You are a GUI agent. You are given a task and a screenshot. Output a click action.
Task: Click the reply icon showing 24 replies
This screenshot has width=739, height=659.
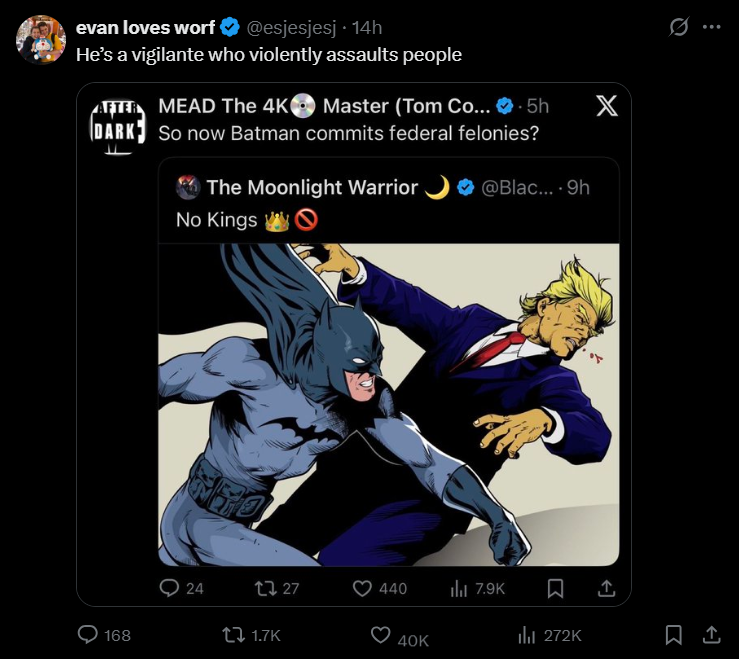click(168, 588)
